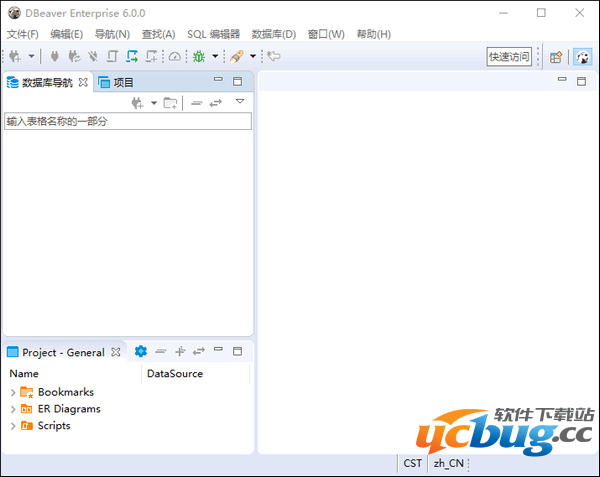The width and height of the screenshot is (600, 477).
Task: Open the 文件(F) menu
Action: [x=23, y=34]
